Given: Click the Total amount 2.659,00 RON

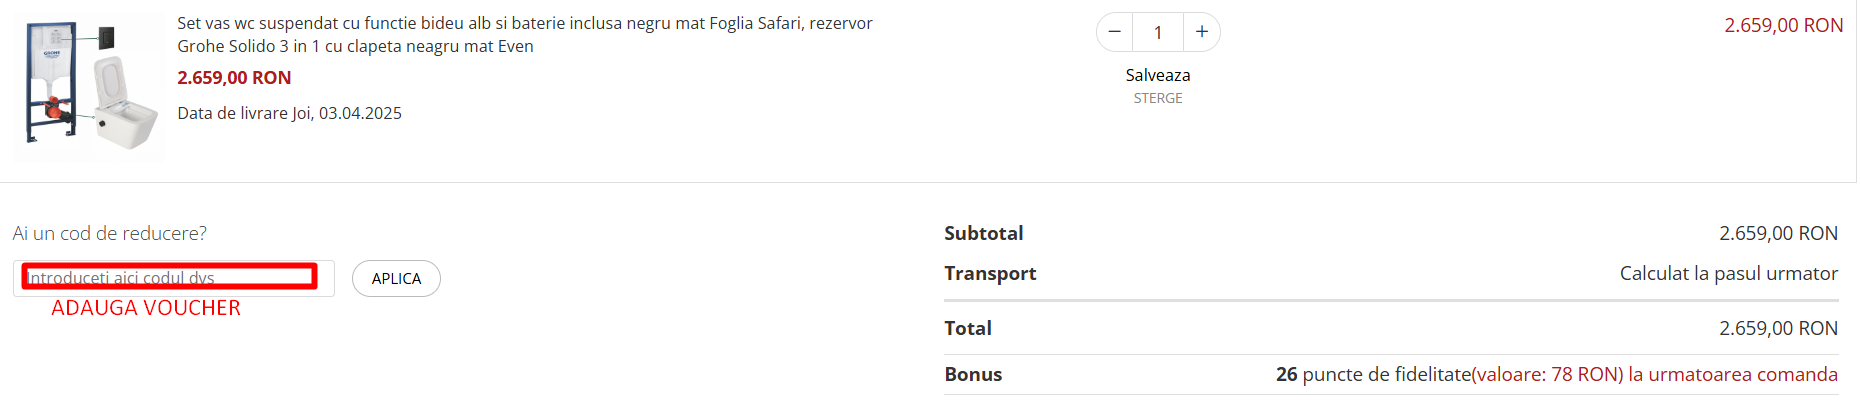Looking at the screenshot, I should pyautogui.click(x=1778, y=328).
